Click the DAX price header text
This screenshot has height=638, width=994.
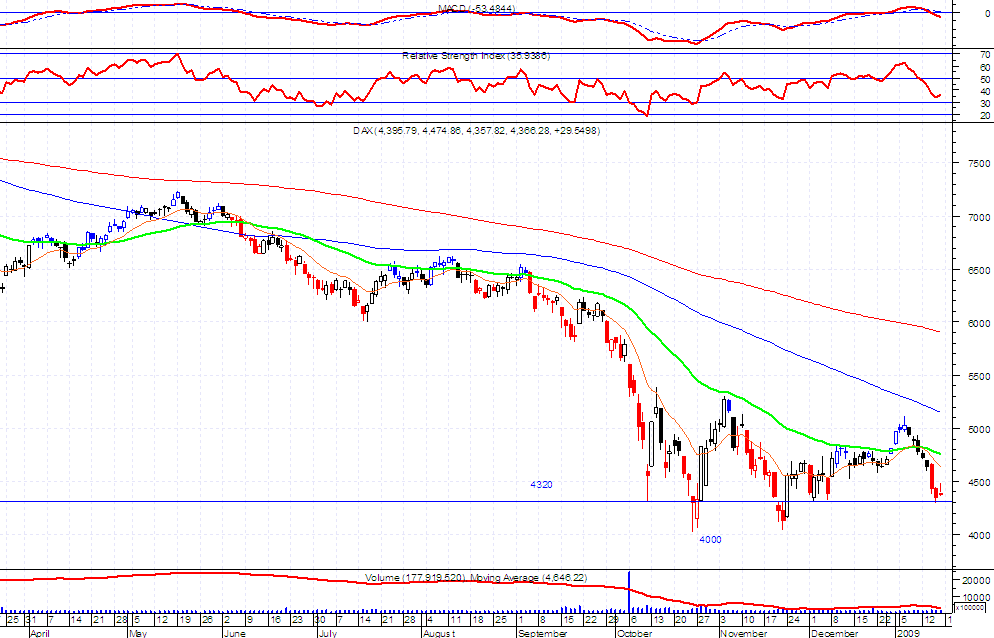click(477, 131)
